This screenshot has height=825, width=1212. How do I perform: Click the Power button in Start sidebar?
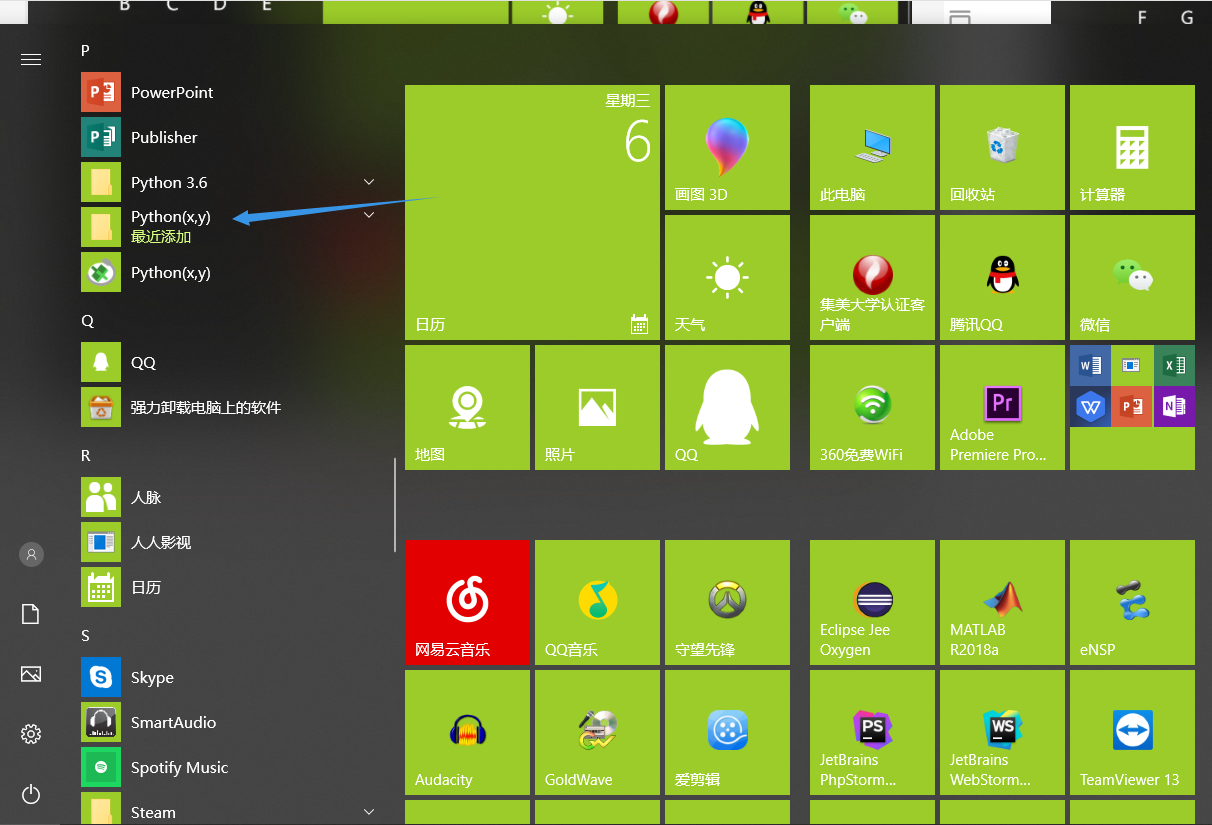(31, 795)
